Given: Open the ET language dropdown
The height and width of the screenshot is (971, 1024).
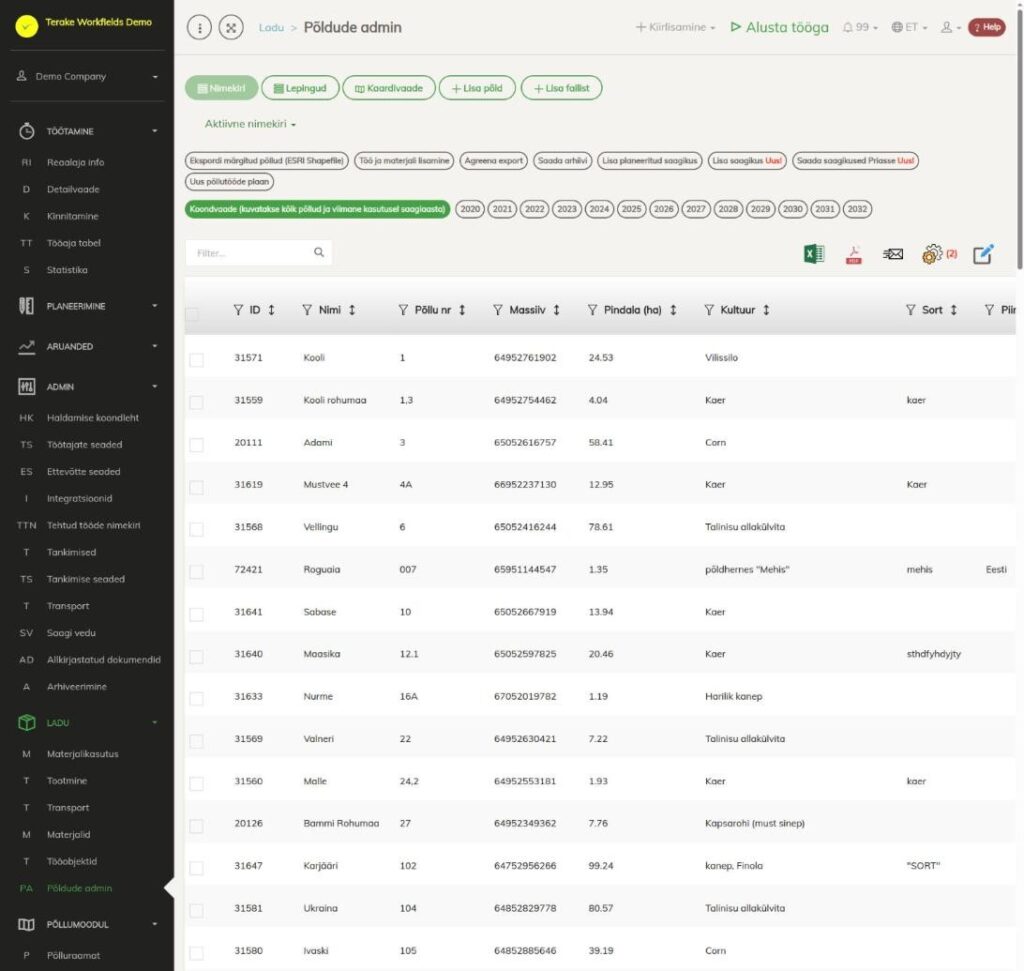Looking at the screenshot, I should coord(909,27).
